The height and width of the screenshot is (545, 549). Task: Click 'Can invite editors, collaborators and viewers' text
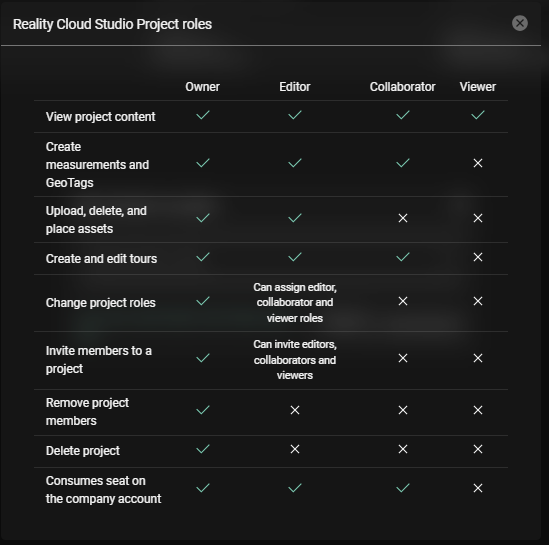295,360
